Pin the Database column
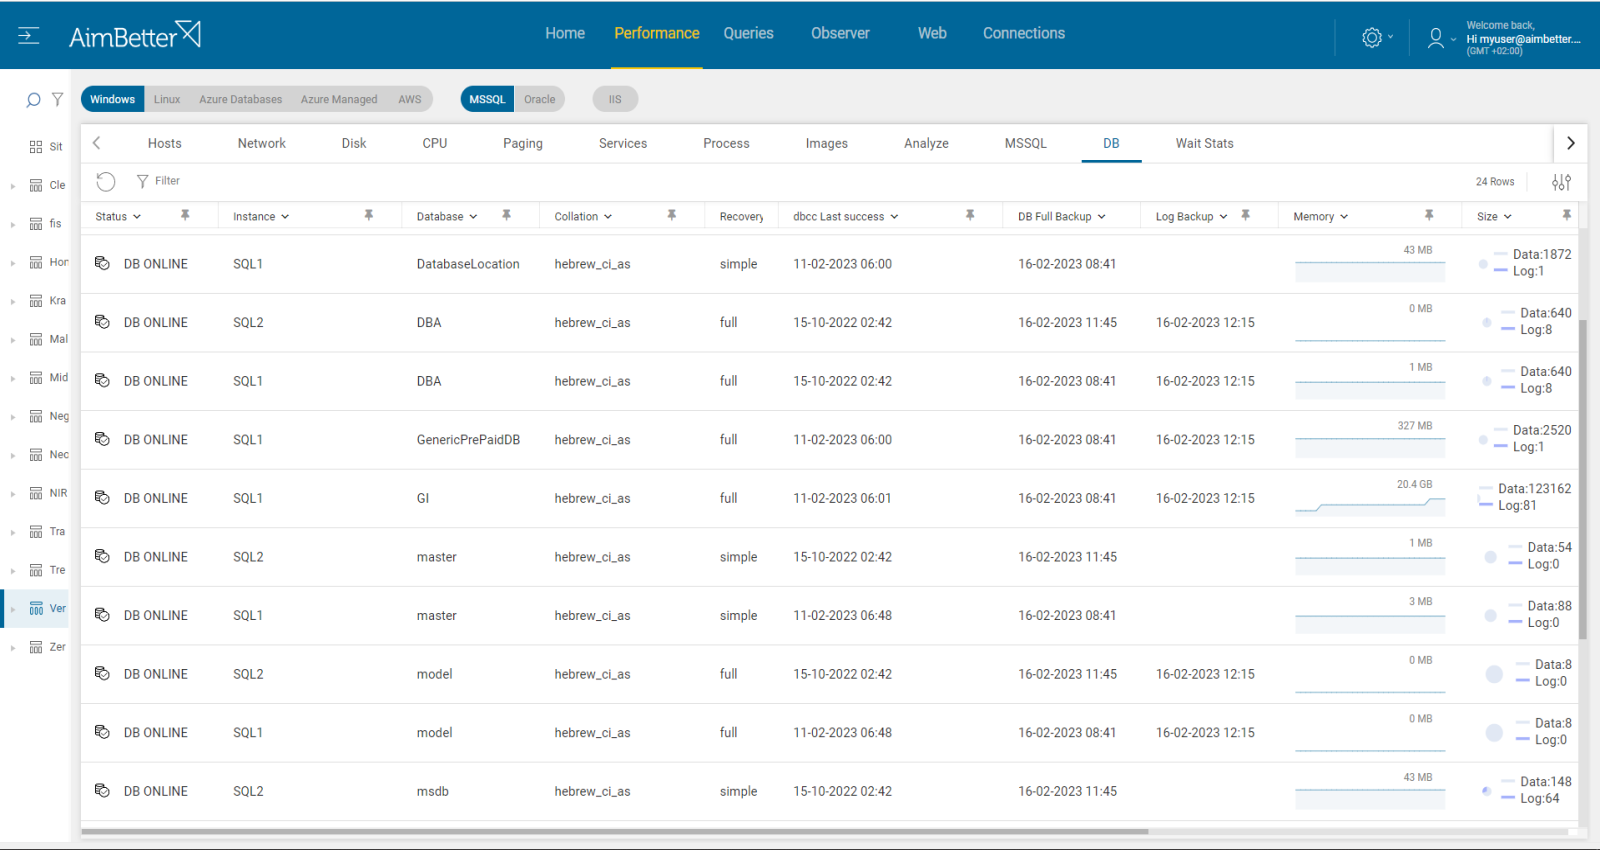1600x850 pixels. coord(507,215)
